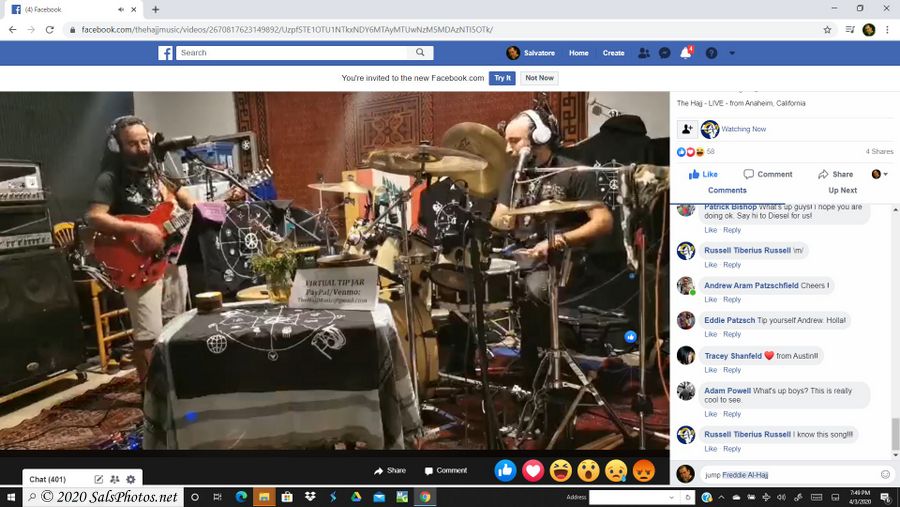The width and height of the screenshot is (900, 507).
Task: Toggle the blue thumbs-up reaction below video
Action: click(x=506, y=470)
